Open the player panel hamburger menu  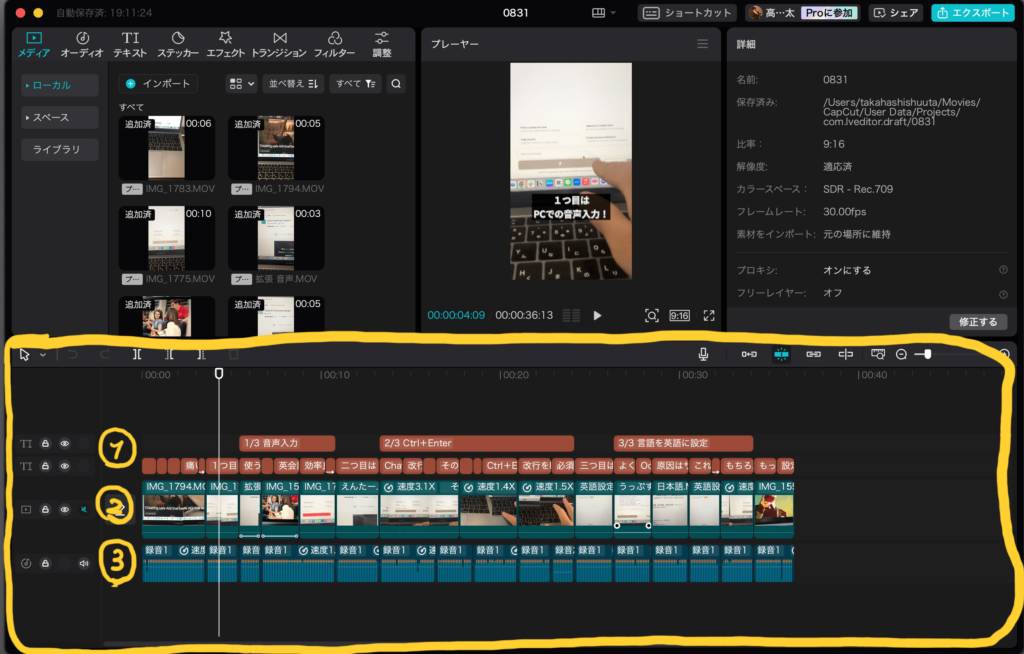click(703, 44)
